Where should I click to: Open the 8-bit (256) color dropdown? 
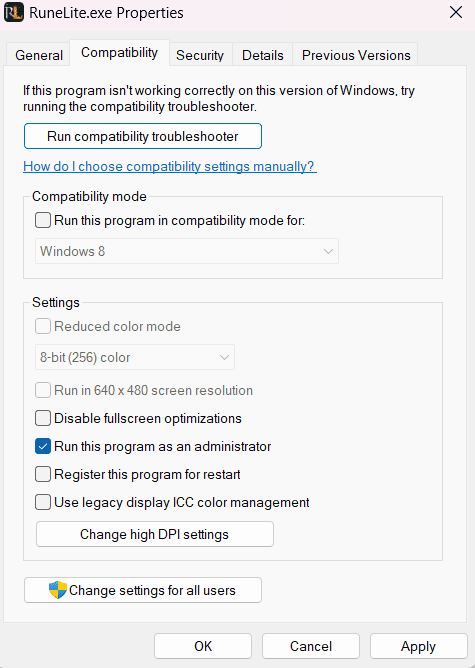(x=135, y=357)
